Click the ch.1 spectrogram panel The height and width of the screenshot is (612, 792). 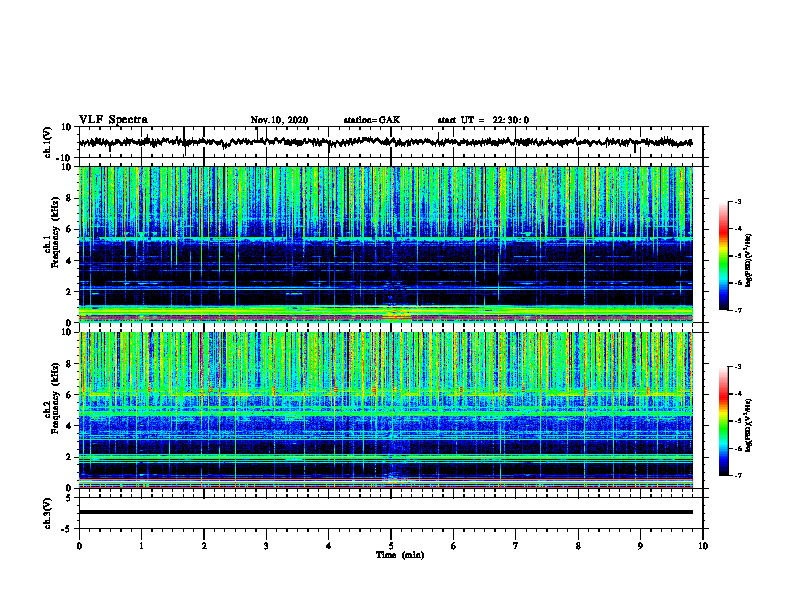pyautogui.click(x=385, y=244)
